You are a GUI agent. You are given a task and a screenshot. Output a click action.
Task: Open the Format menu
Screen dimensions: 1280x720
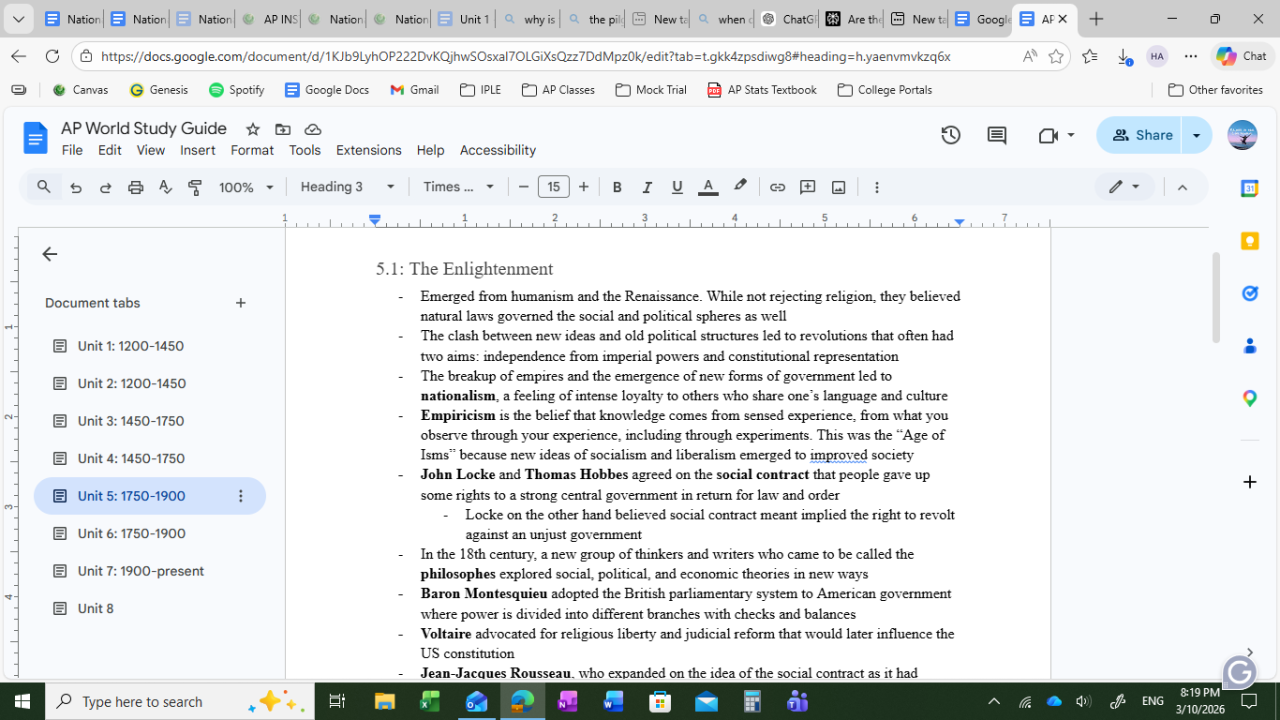tap(252, 150)
